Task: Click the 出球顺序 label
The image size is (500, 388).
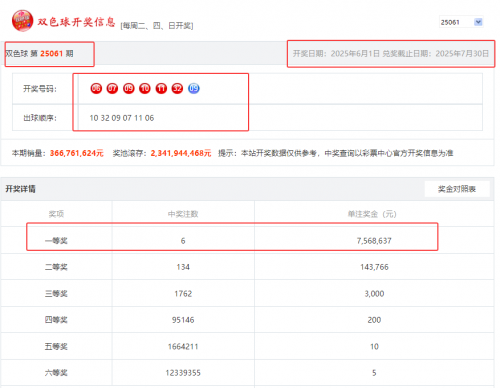Action: tap(40, 118)
